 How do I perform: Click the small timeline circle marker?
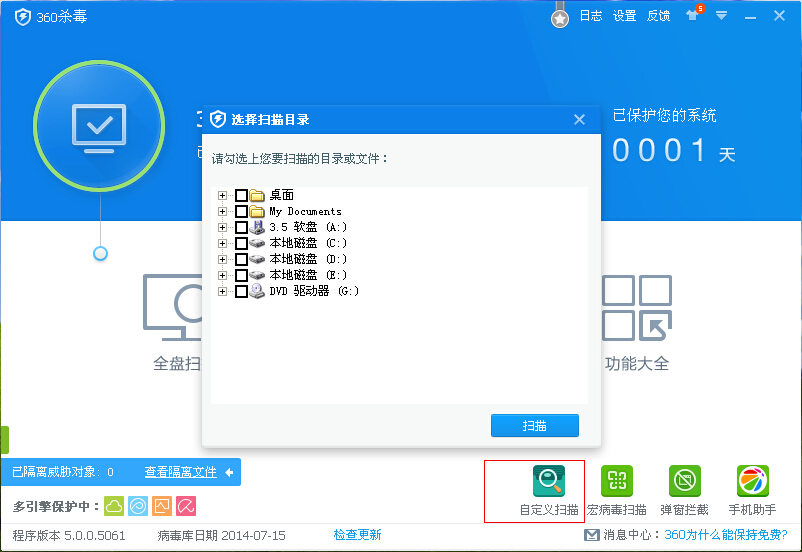click(x=100, y=253)
